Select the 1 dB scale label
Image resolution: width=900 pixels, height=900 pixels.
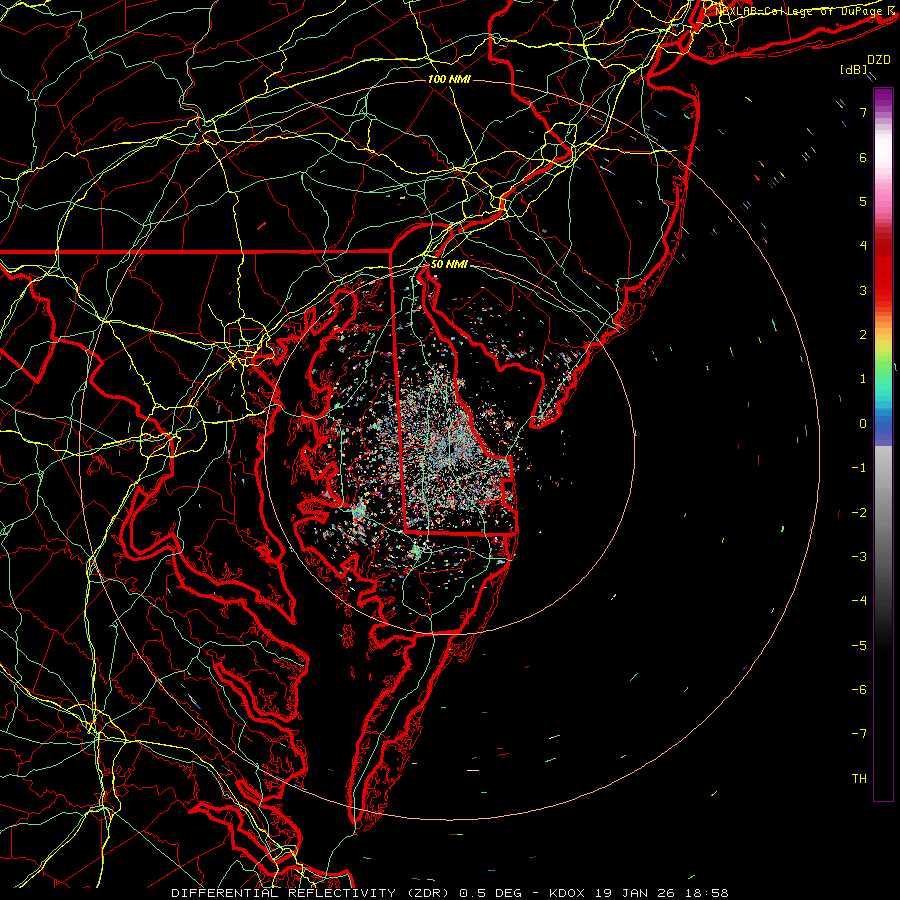click(x=863, y=379)
